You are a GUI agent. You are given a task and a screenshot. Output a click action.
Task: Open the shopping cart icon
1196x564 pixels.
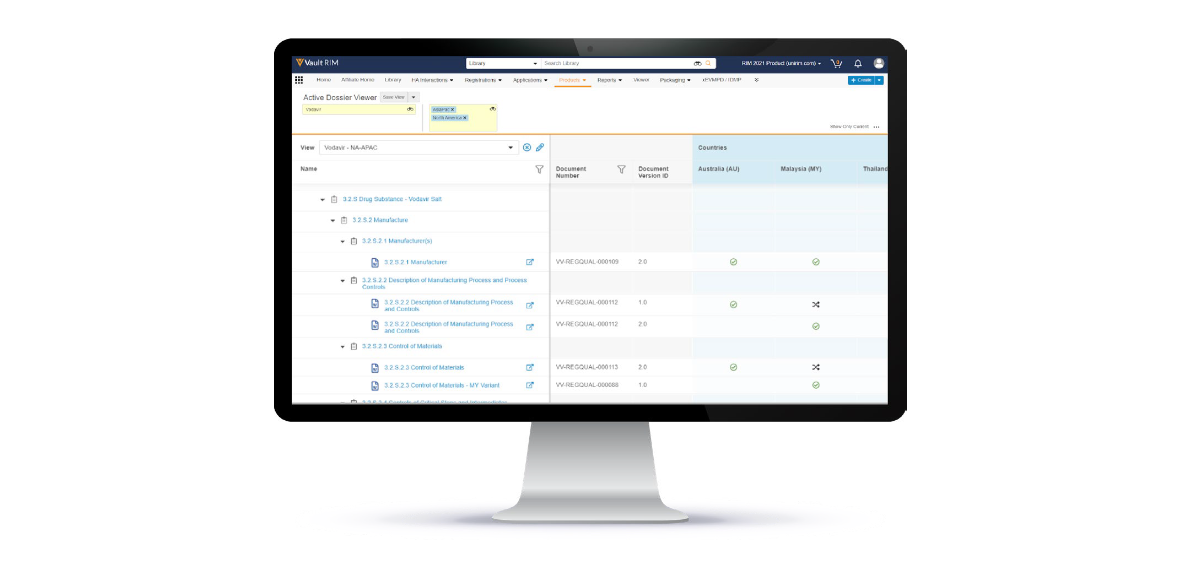click(x=837, y=63)
